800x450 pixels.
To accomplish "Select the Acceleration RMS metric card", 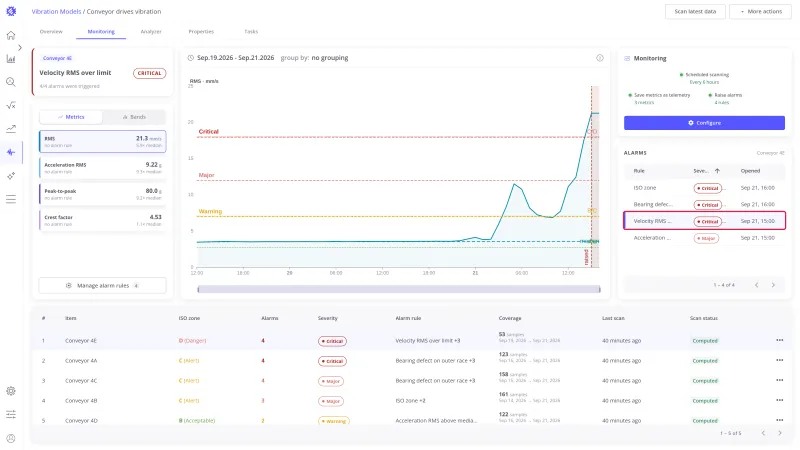I will click(103, 168).
